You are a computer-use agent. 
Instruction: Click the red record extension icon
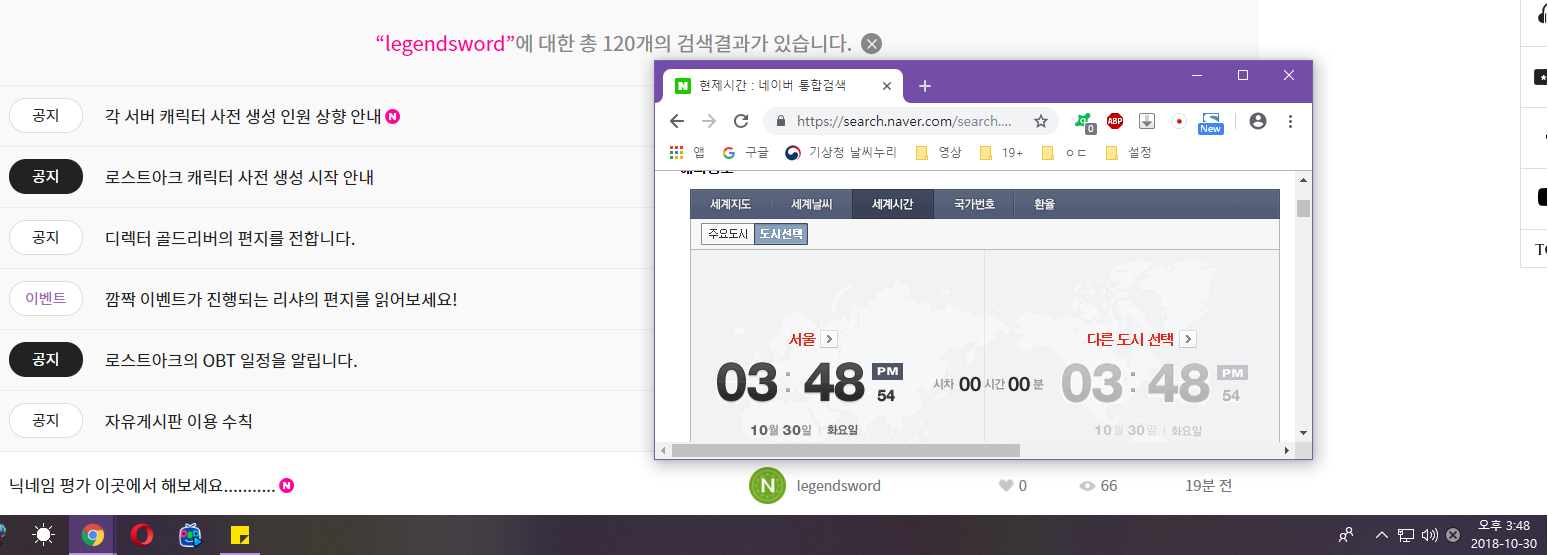[x=1179, y=121]
